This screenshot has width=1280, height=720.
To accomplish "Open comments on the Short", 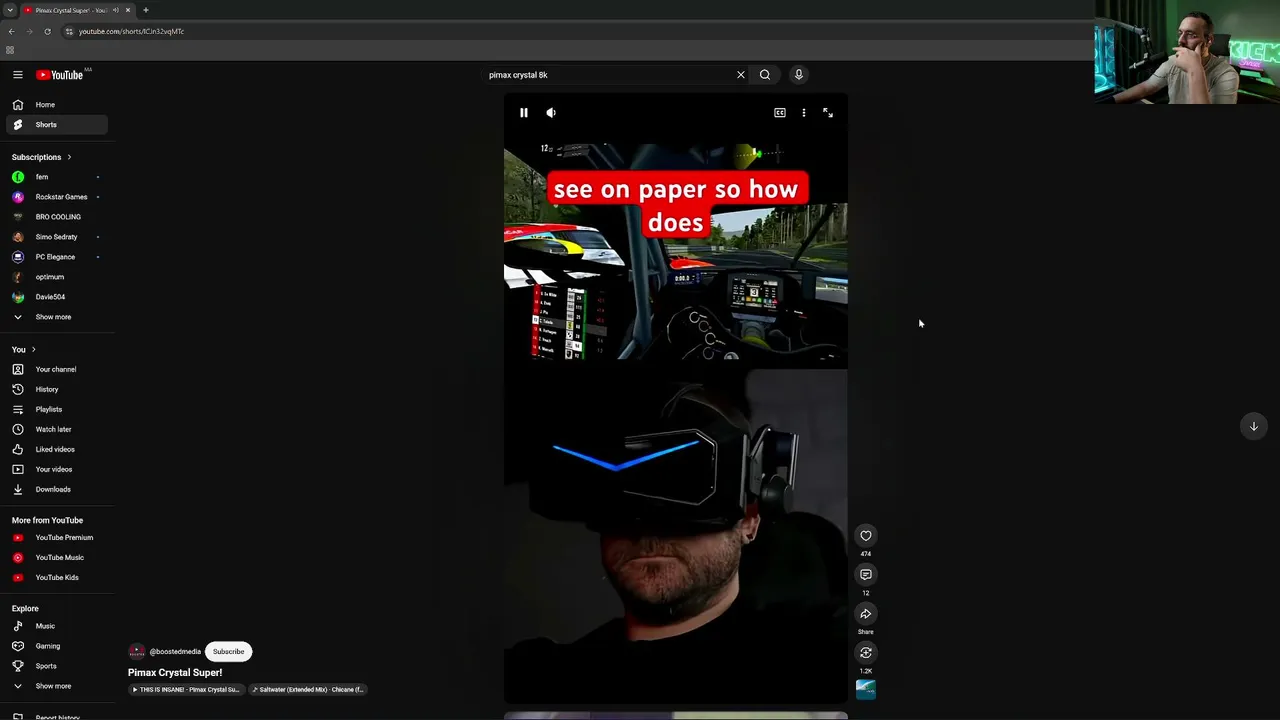I will (x=866, y=575).
